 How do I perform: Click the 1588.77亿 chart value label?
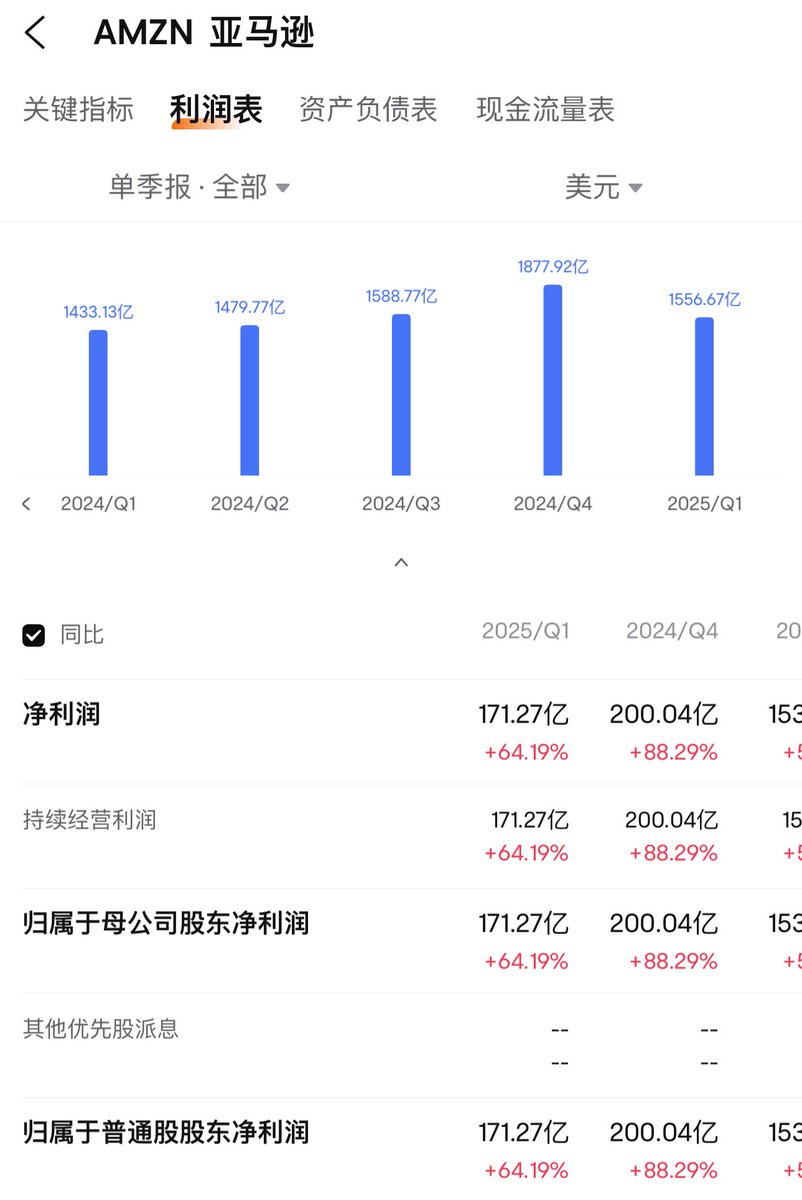tap(401, 296)
